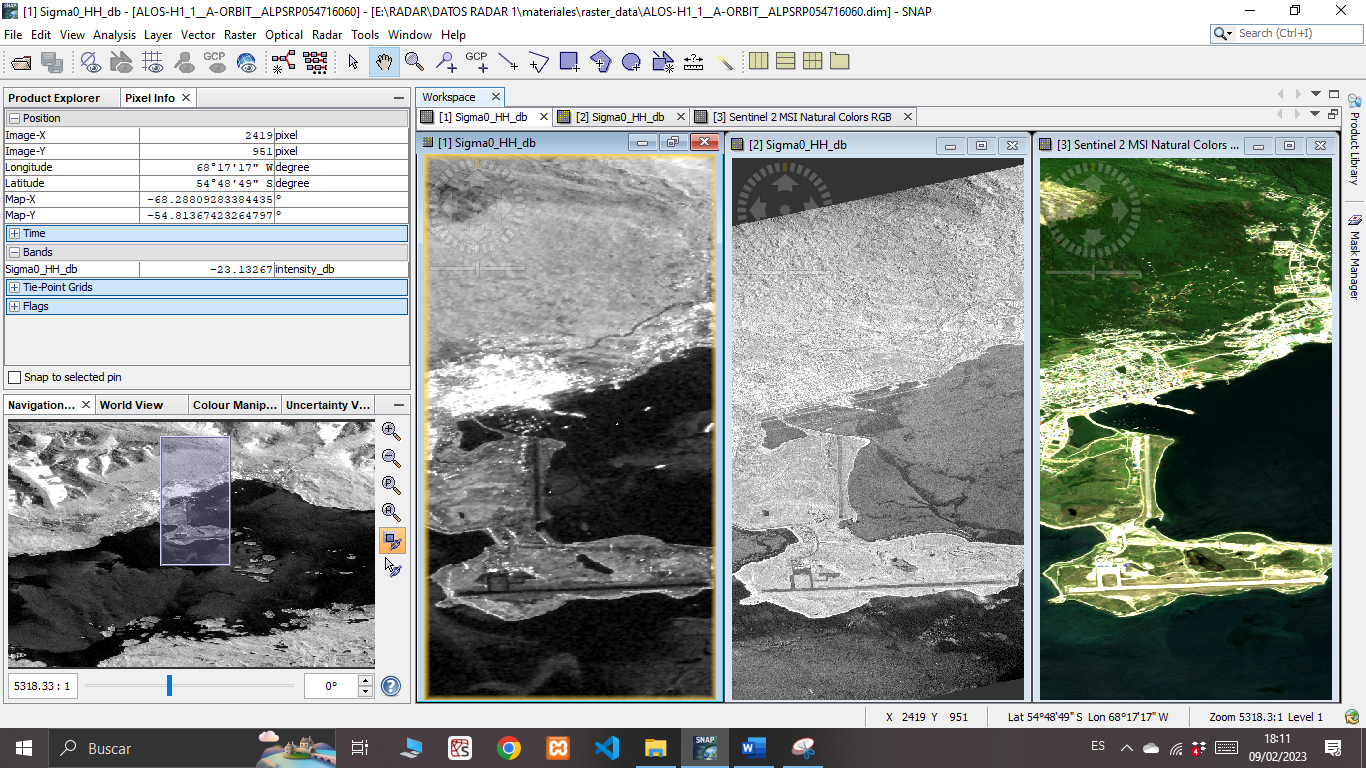Select the Magic Wand tool

725,62
